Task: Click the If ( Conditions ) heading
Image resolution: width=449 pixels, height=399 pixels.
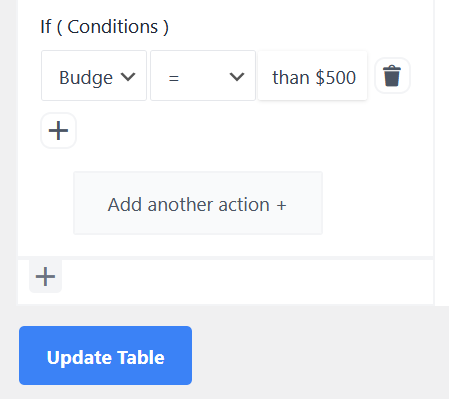Action: point(104,27)
